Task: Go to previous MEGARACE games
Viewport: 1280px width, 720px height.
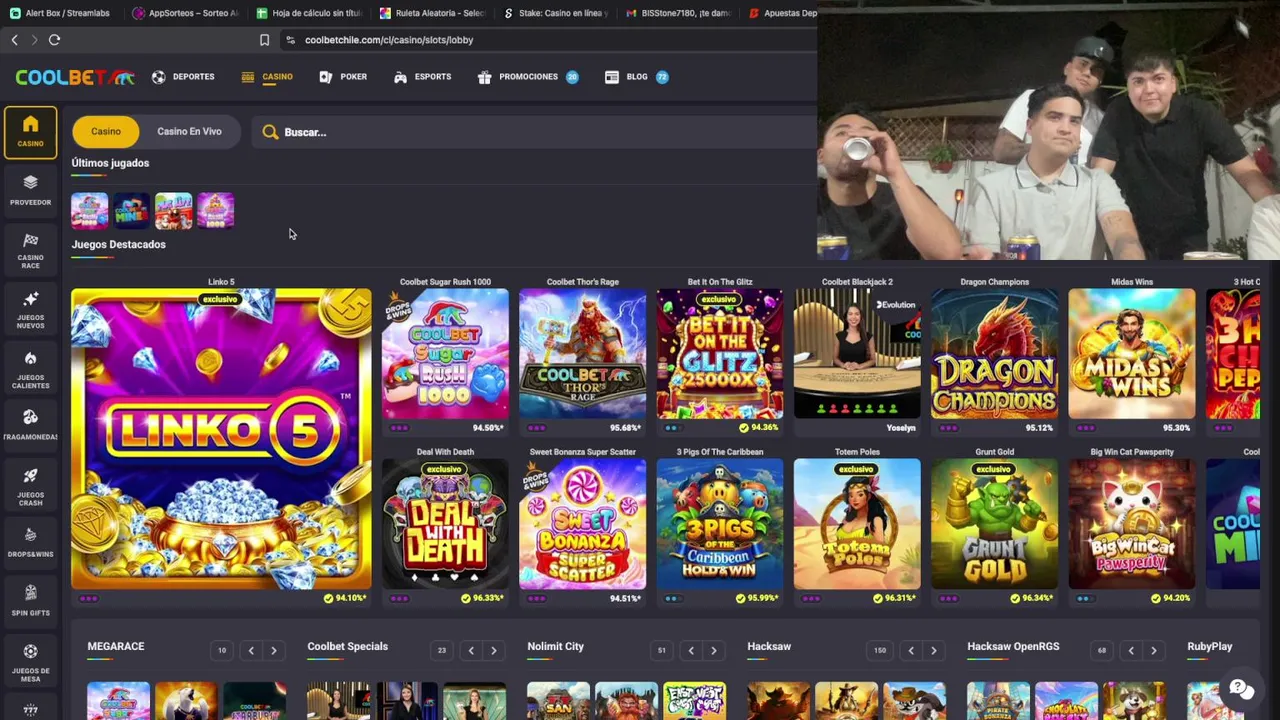Action: point(251,651)
